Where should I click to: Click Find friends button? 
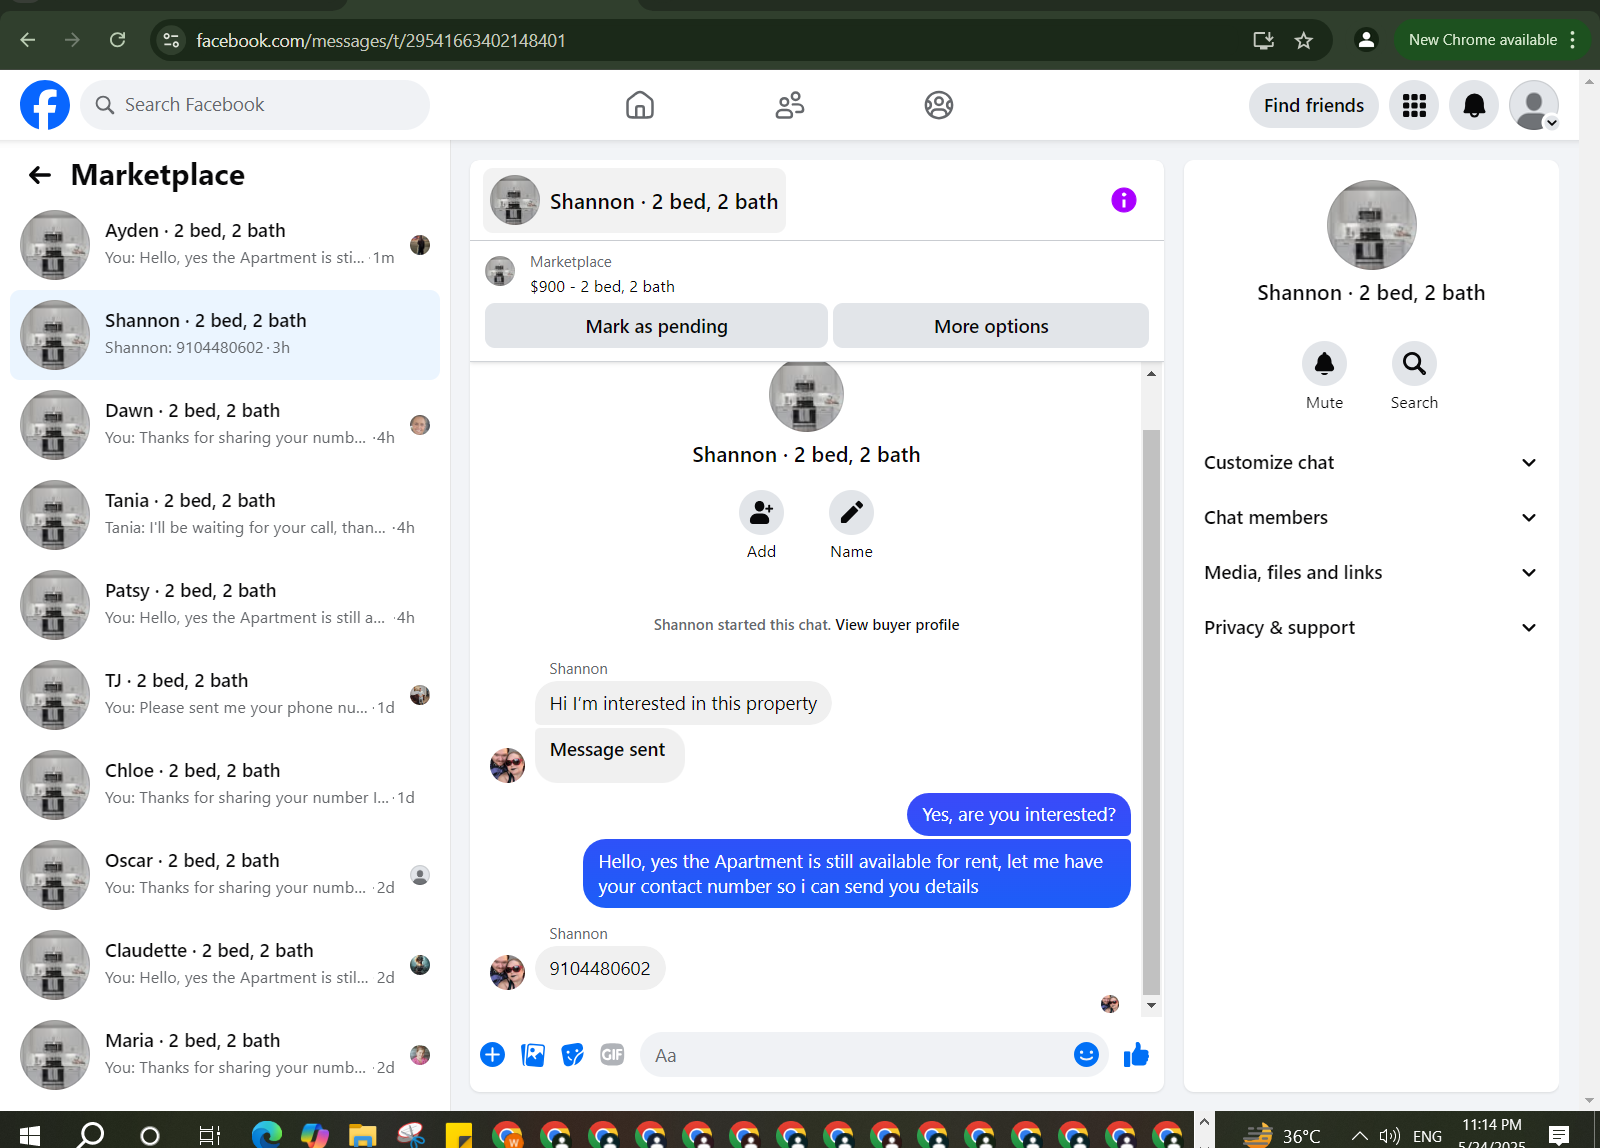tap(1314, 105)
